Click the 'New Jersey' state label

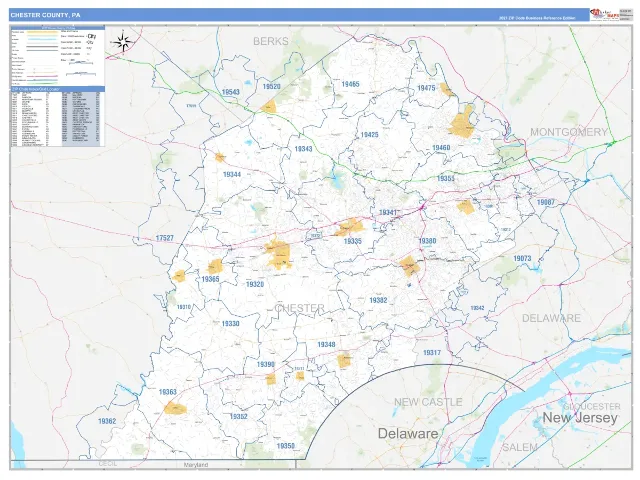pyautogui.click(x=580, y=418)
